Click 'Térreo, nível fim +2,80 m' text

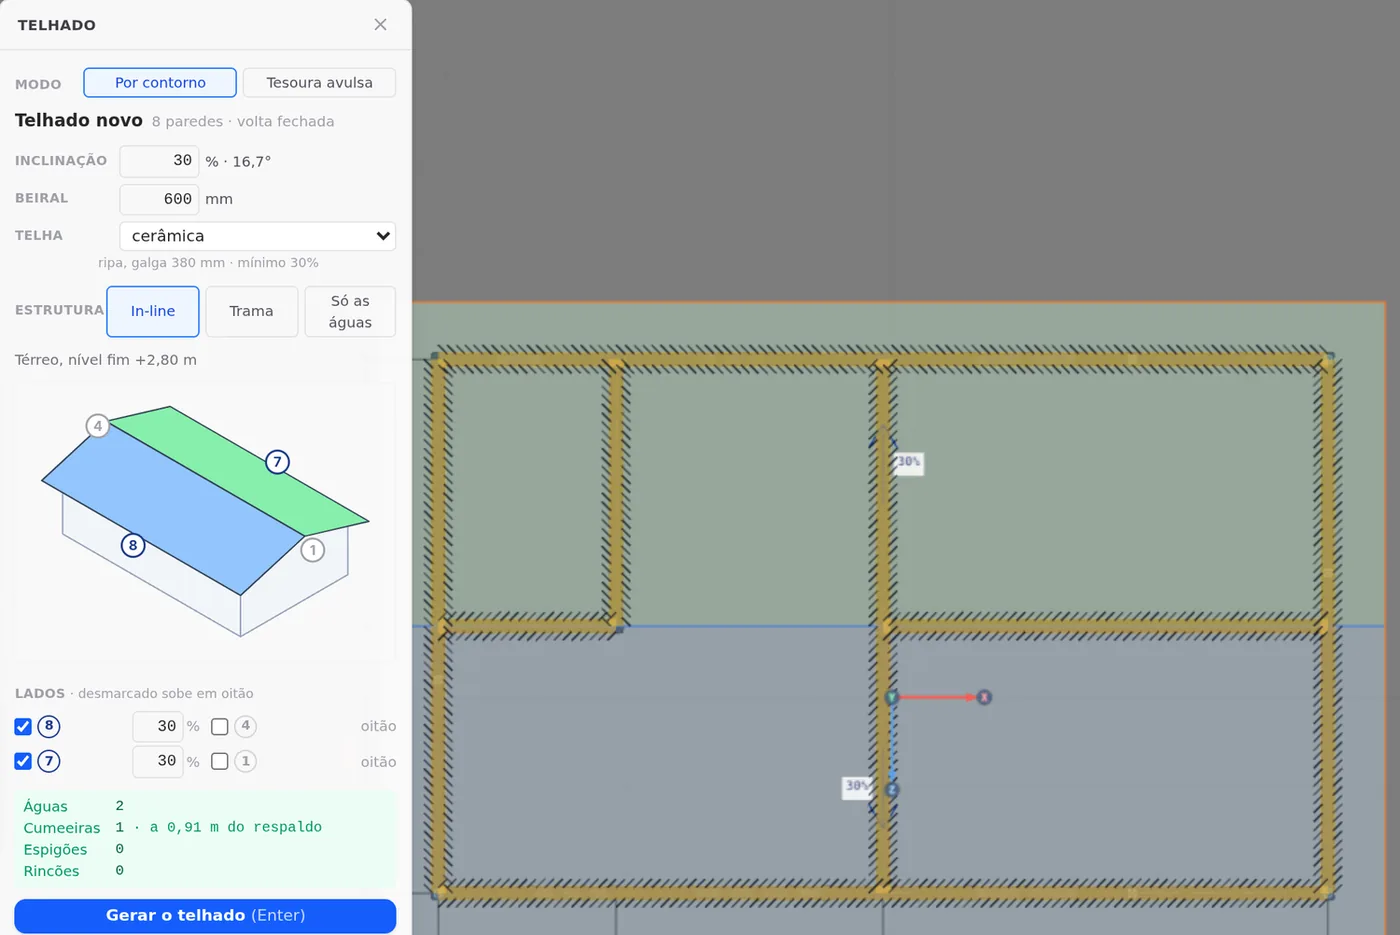(106, 360)
